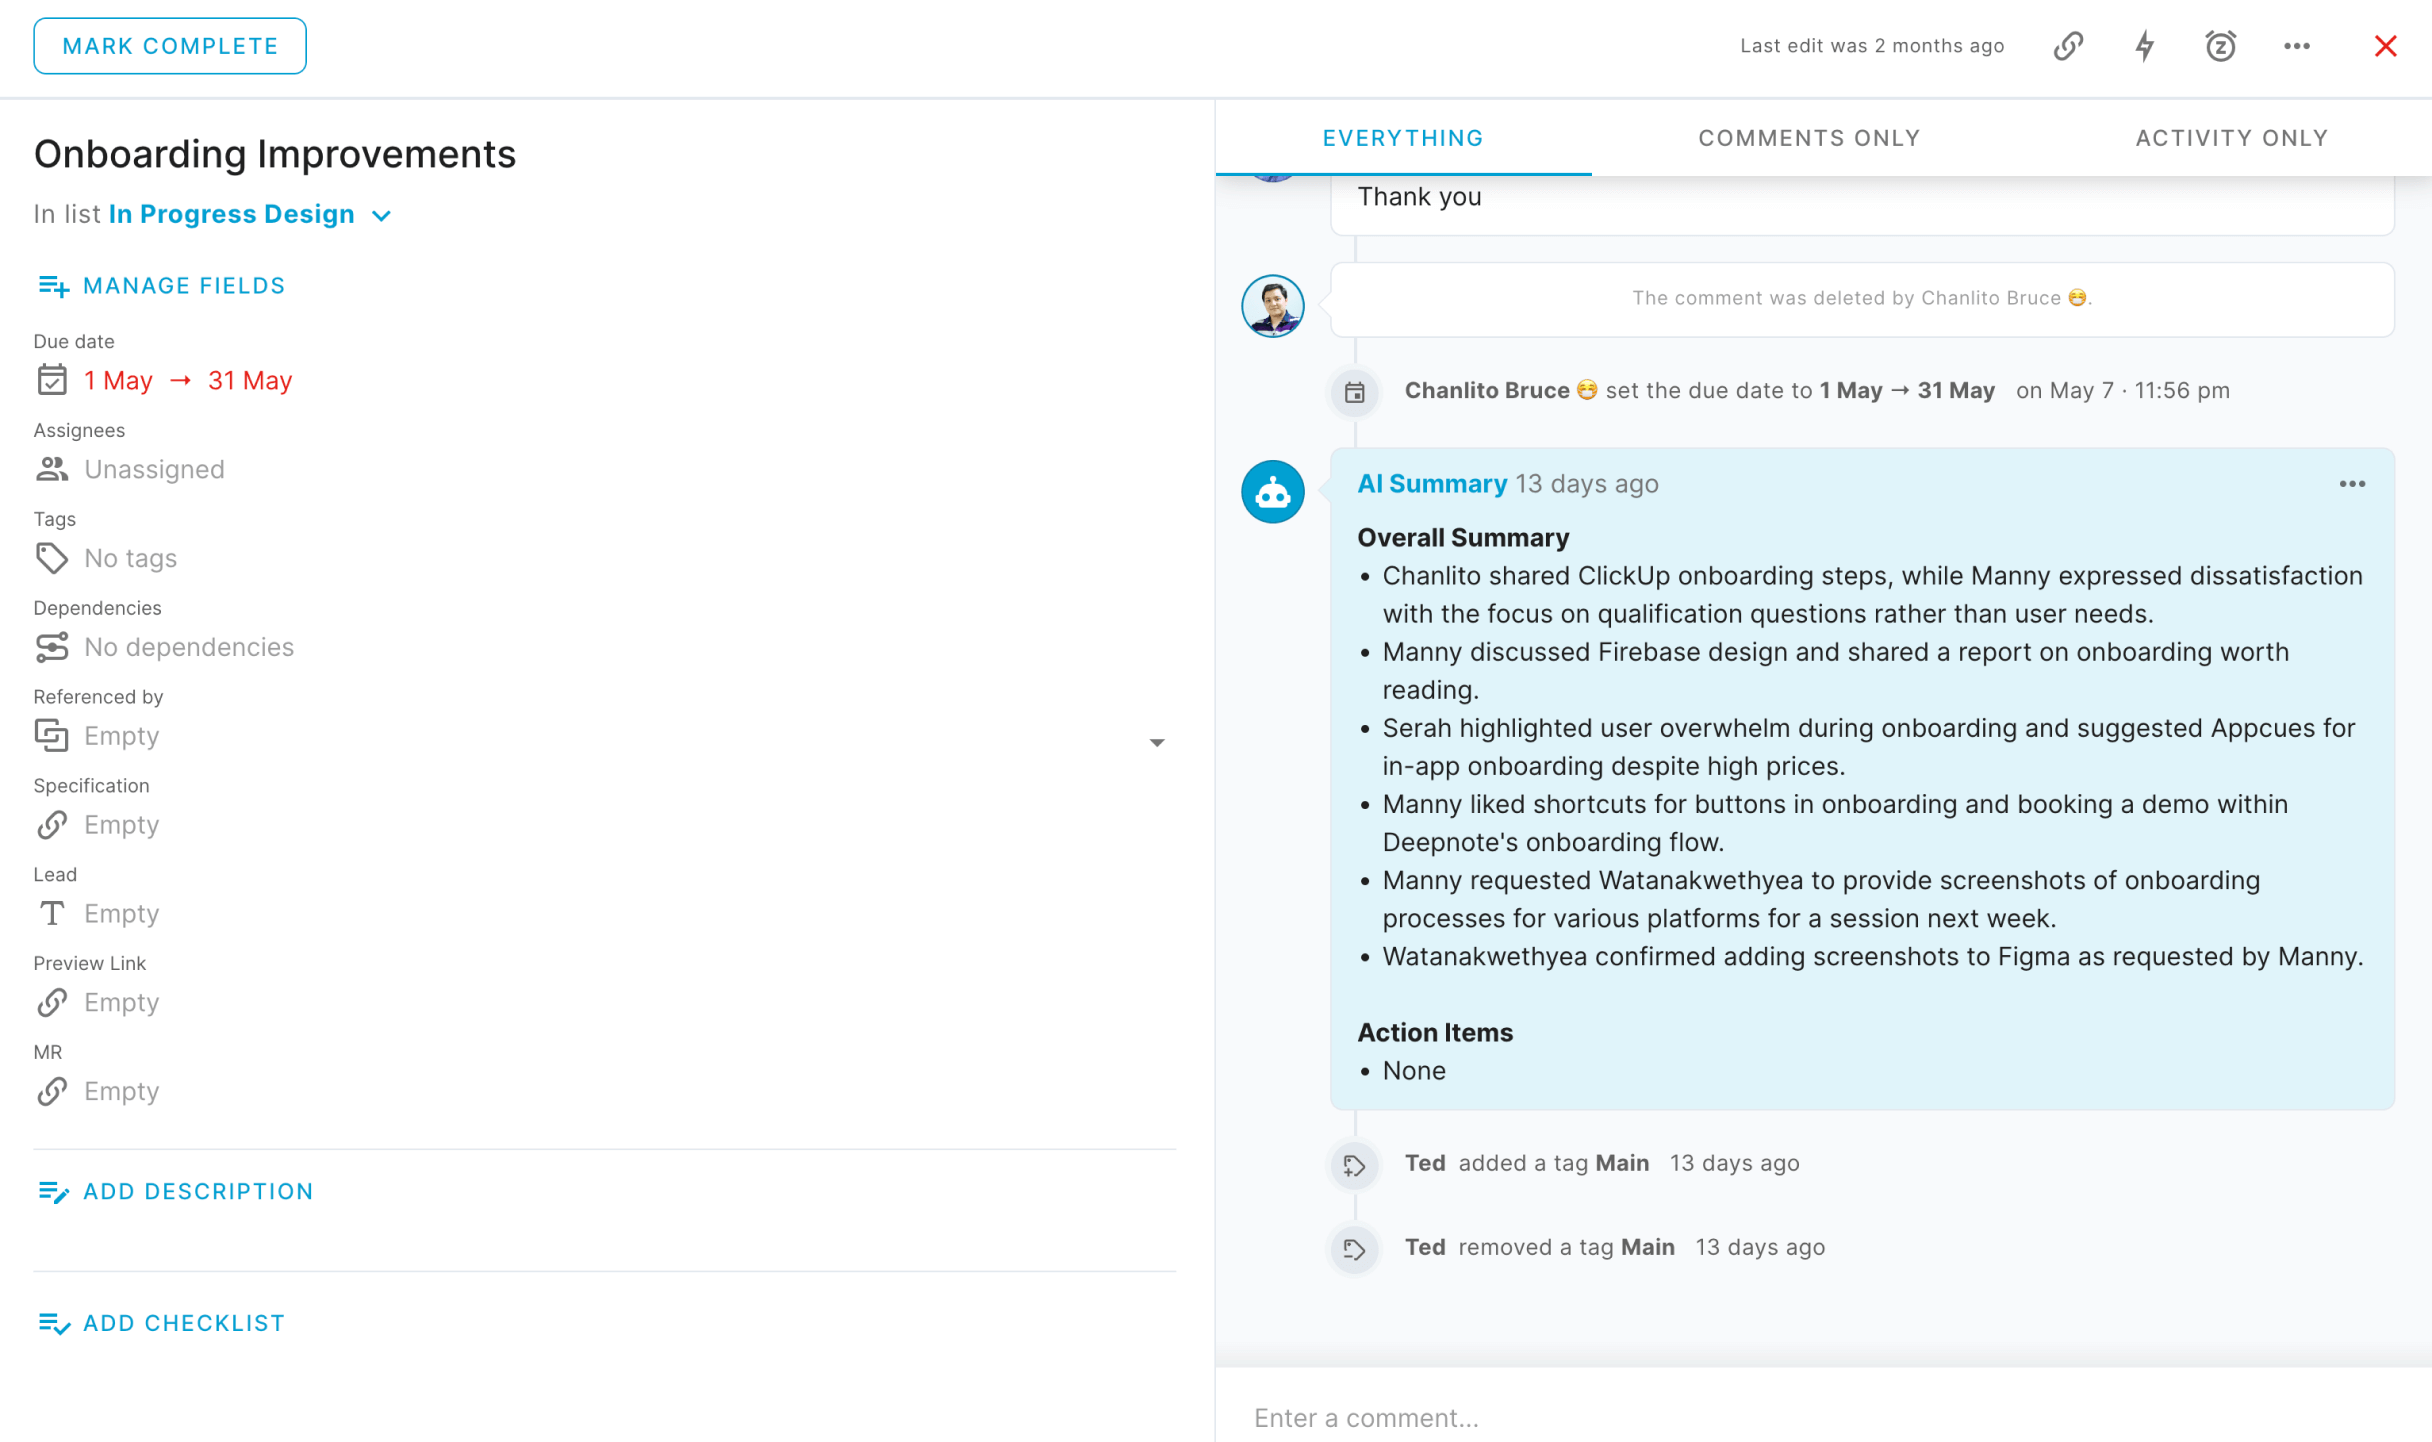Viewport: 2432px width, 1442px height.
Task: Open AI Summary comment options menu
Action: [x=2352, y=484]
